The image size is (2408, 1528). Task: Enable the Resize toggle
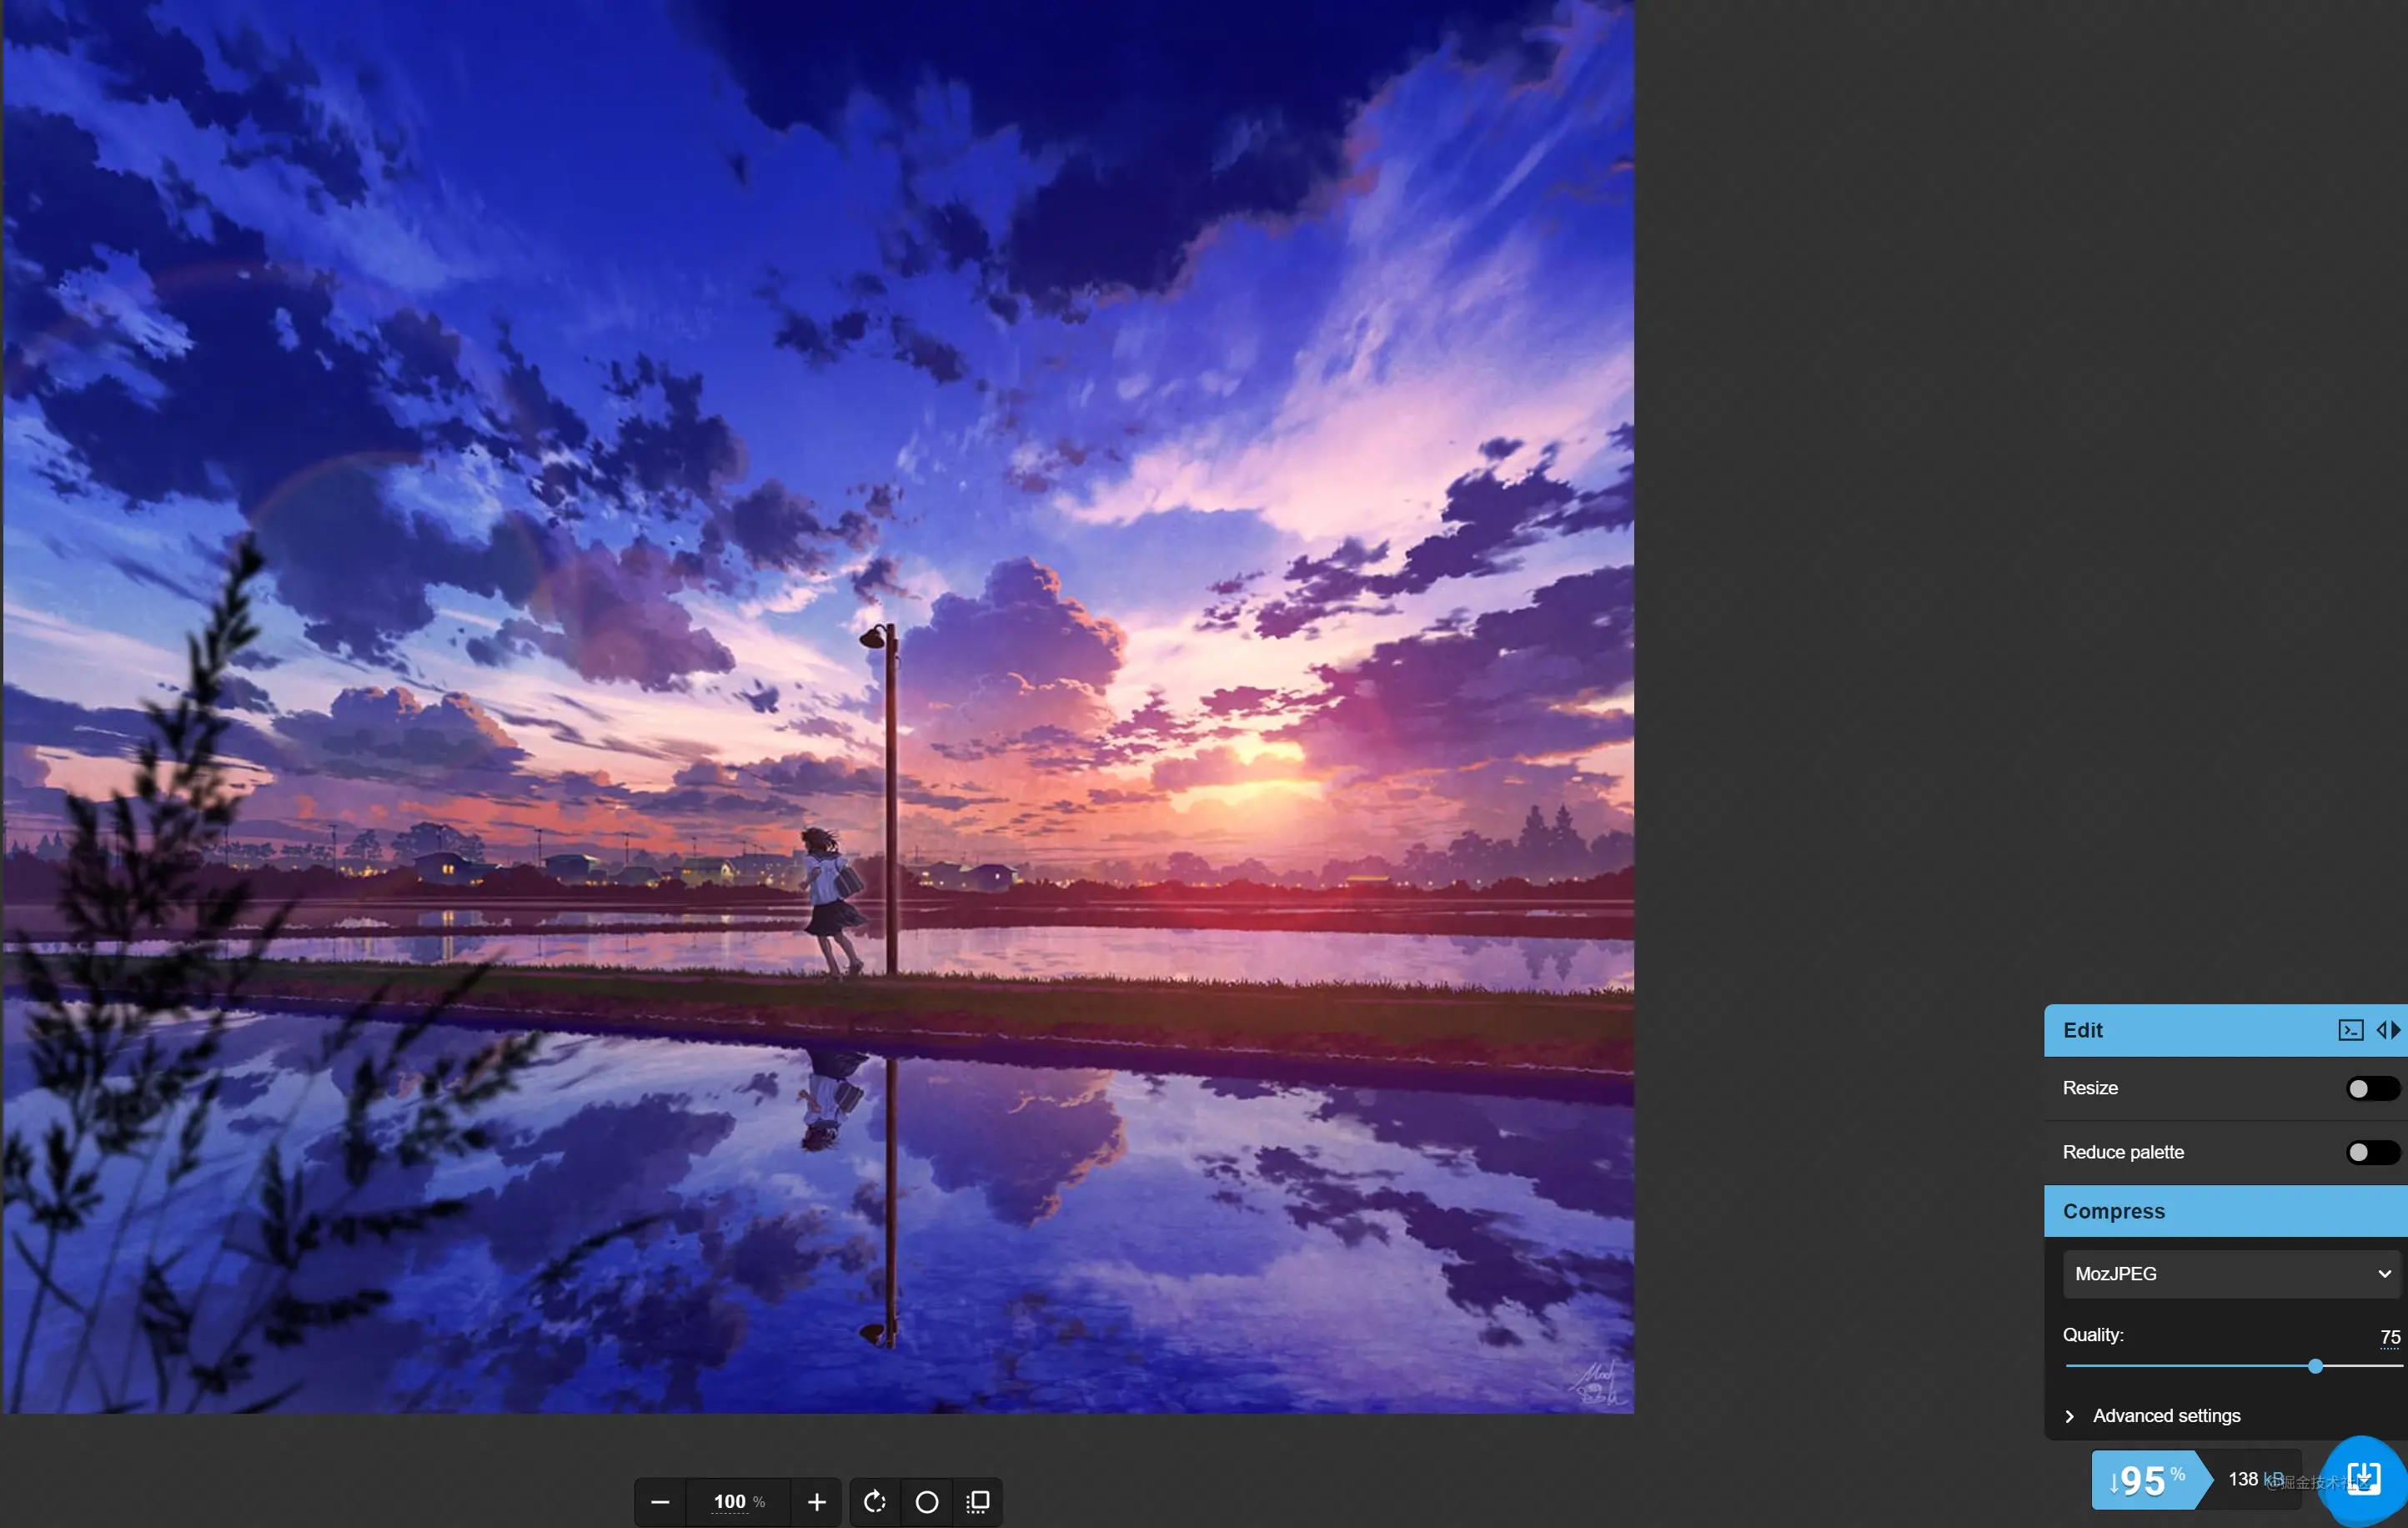point(2371,1088)
